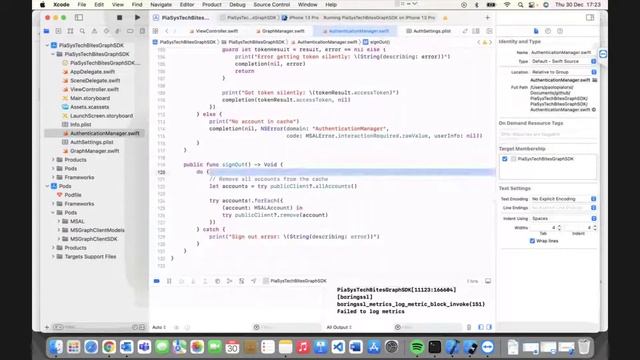This screenshot has height=360, width=640.
Task: Increase Tab width stepper
Action: 559,226
